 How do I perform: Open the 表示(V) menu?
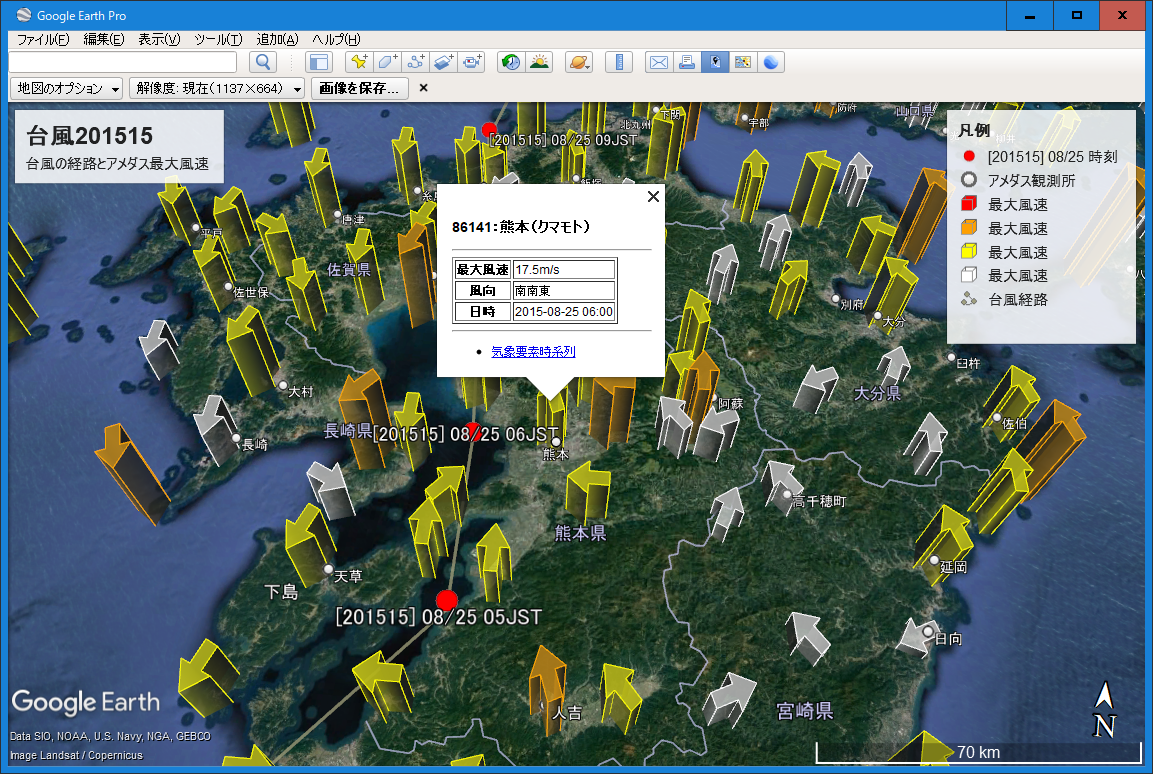159,40
